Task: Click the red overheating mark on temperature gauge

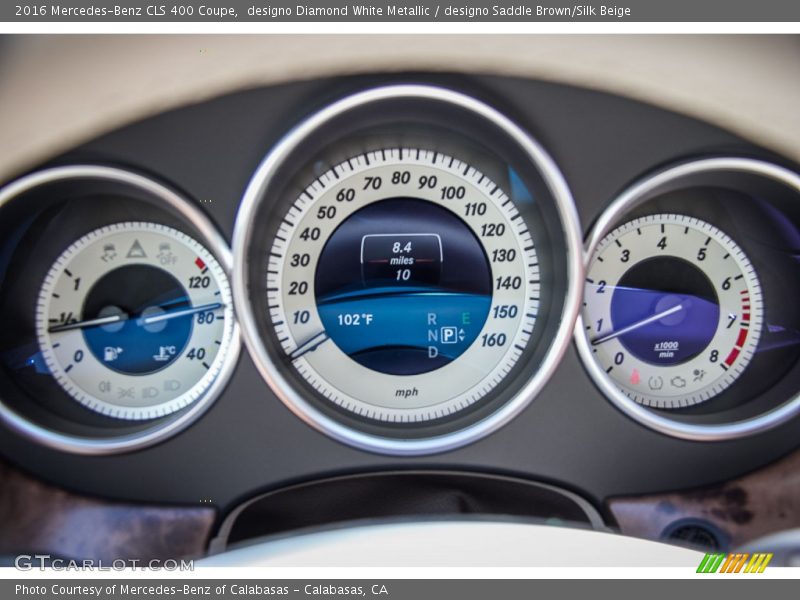Action: tap(201, 264)
